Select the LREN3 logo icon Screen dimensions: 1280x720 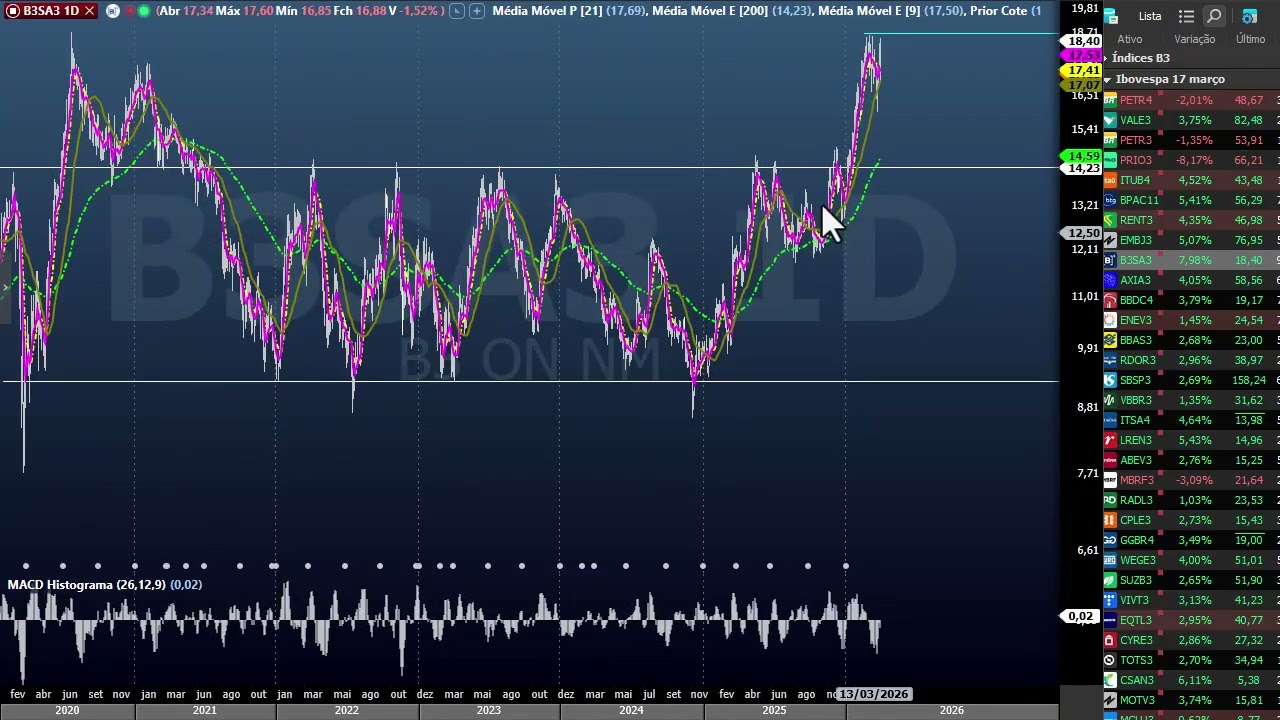(x=1110, y=440)
